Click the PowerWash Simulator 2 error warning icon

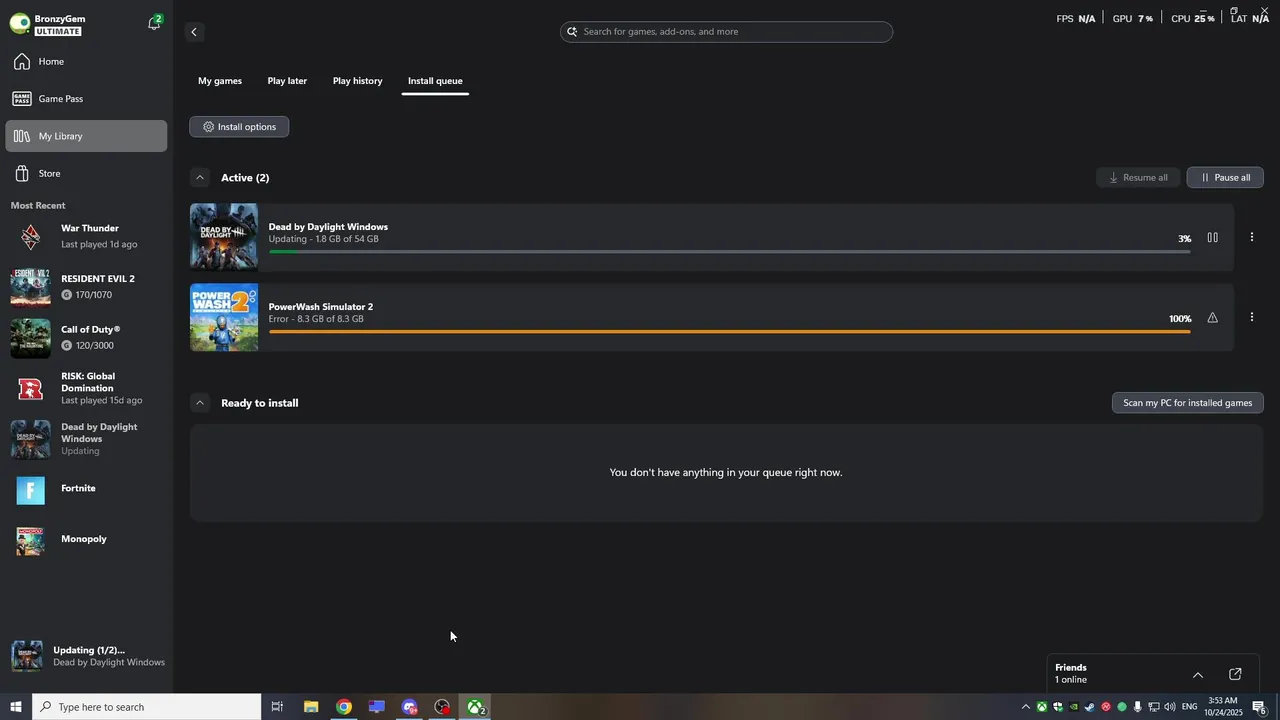click(1212, 318)
